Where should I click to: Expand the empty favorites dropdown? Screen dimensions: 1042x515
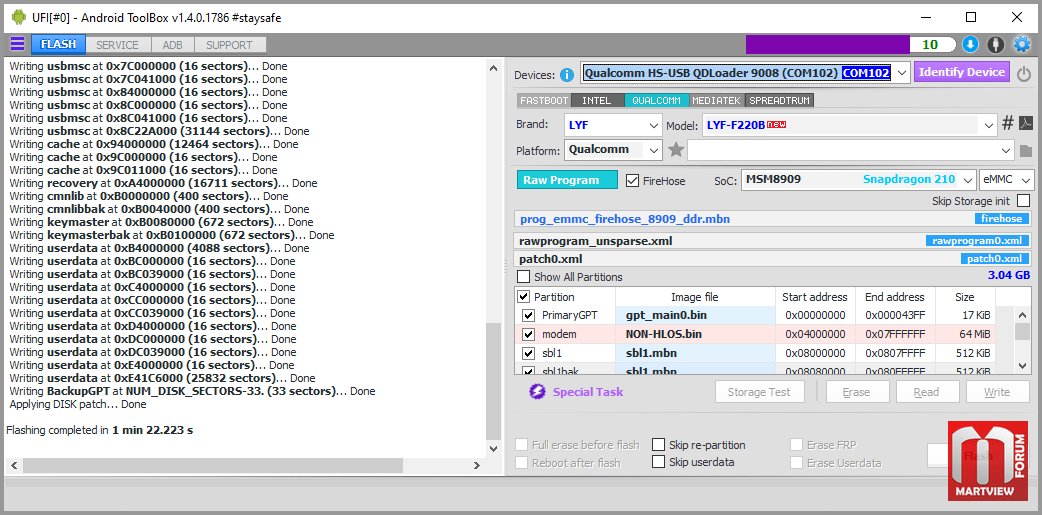pyautogui.click(x=1007, y=150)
